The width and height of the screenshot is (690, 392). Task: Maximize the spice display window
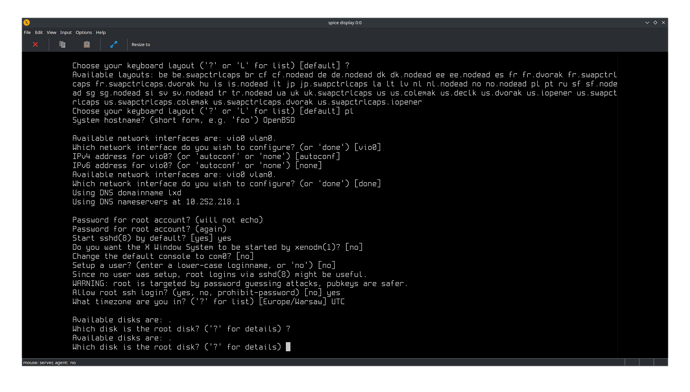655,22
